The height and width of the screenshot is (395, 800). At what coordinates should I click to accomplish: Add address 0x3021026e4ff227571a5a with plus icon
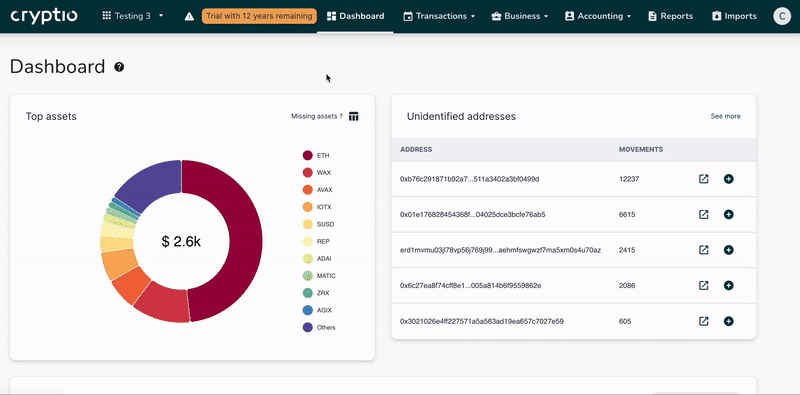[729, 321]
